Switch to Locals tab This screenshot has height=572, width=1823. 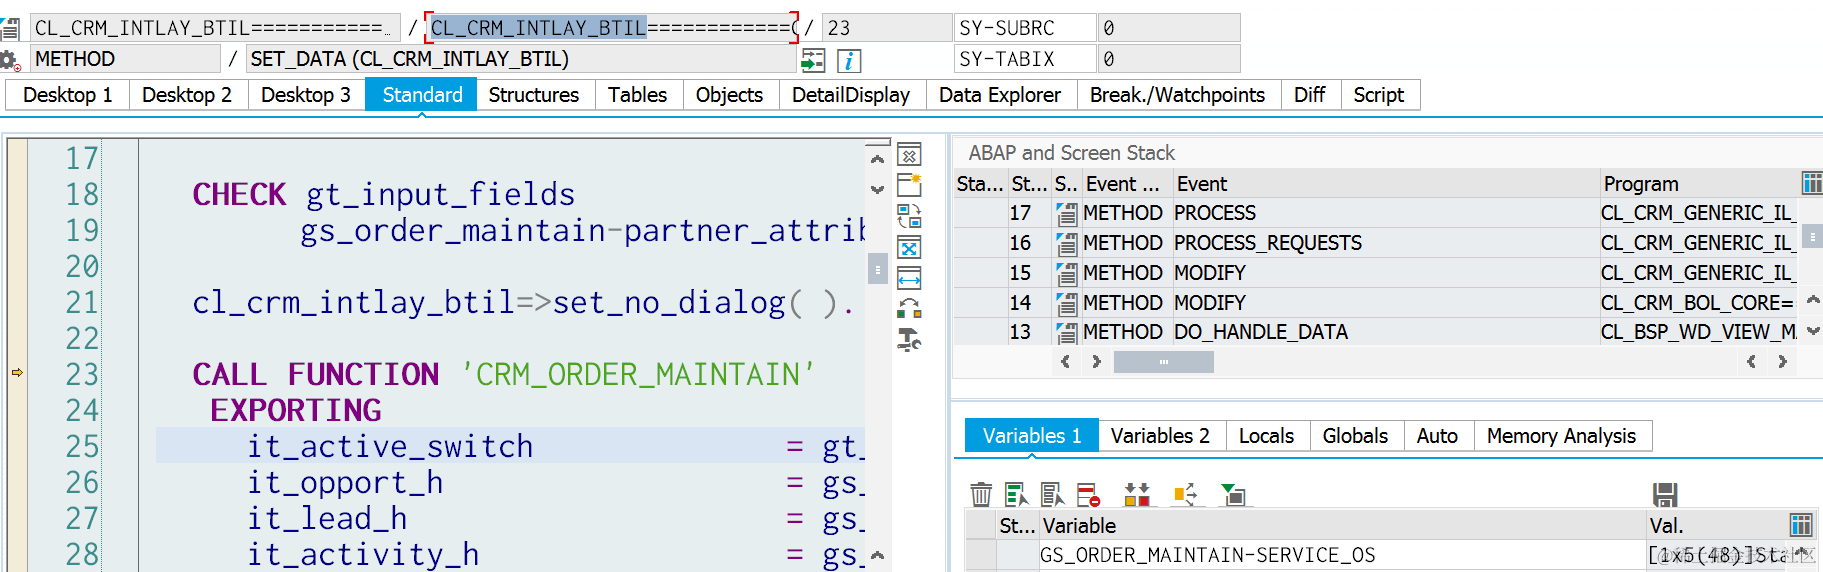coord(1266,436)
